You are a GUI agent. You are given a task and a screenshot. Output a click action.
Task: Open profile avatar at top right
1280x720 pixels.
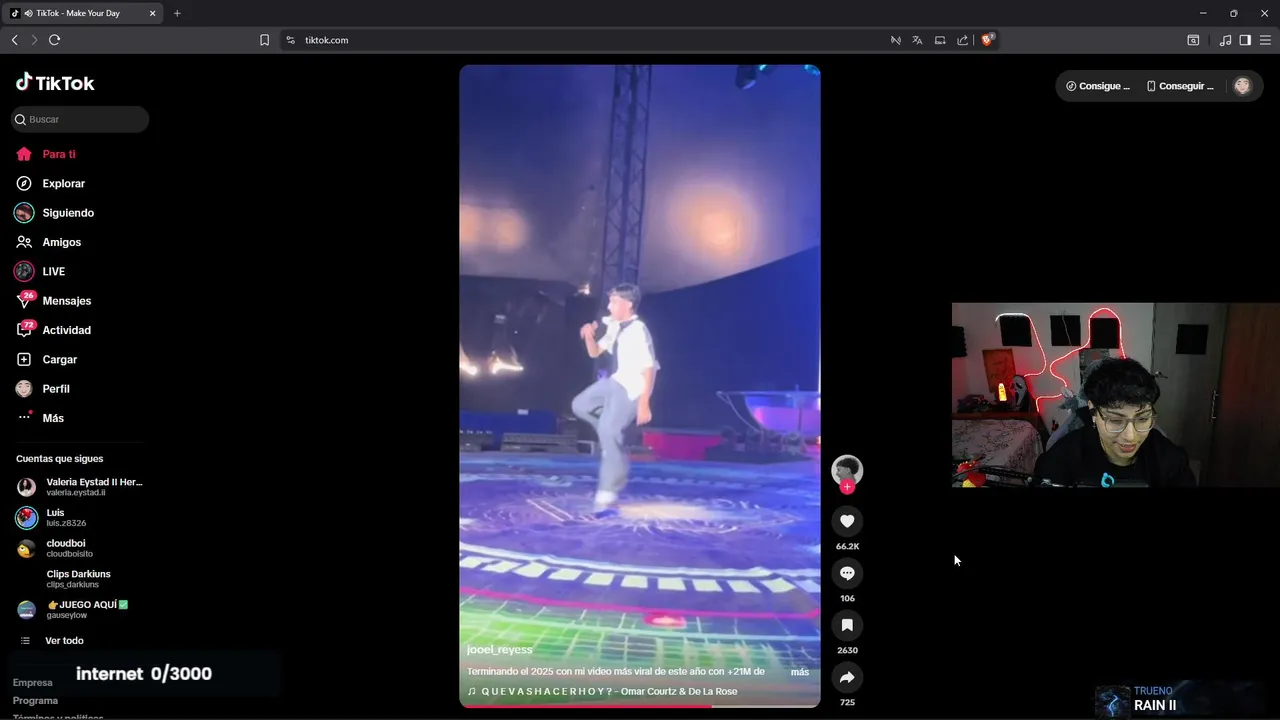[x=1242, y=86]
